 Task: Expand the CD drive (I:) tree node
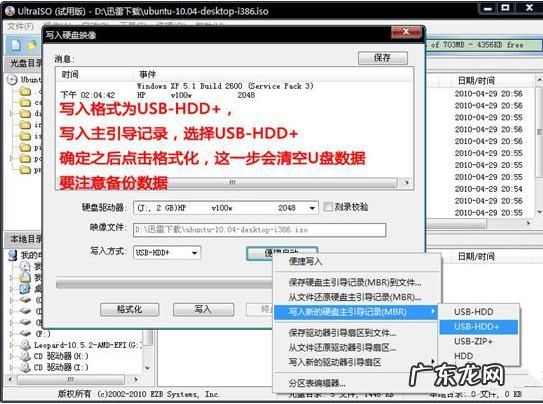pos(12,367)
